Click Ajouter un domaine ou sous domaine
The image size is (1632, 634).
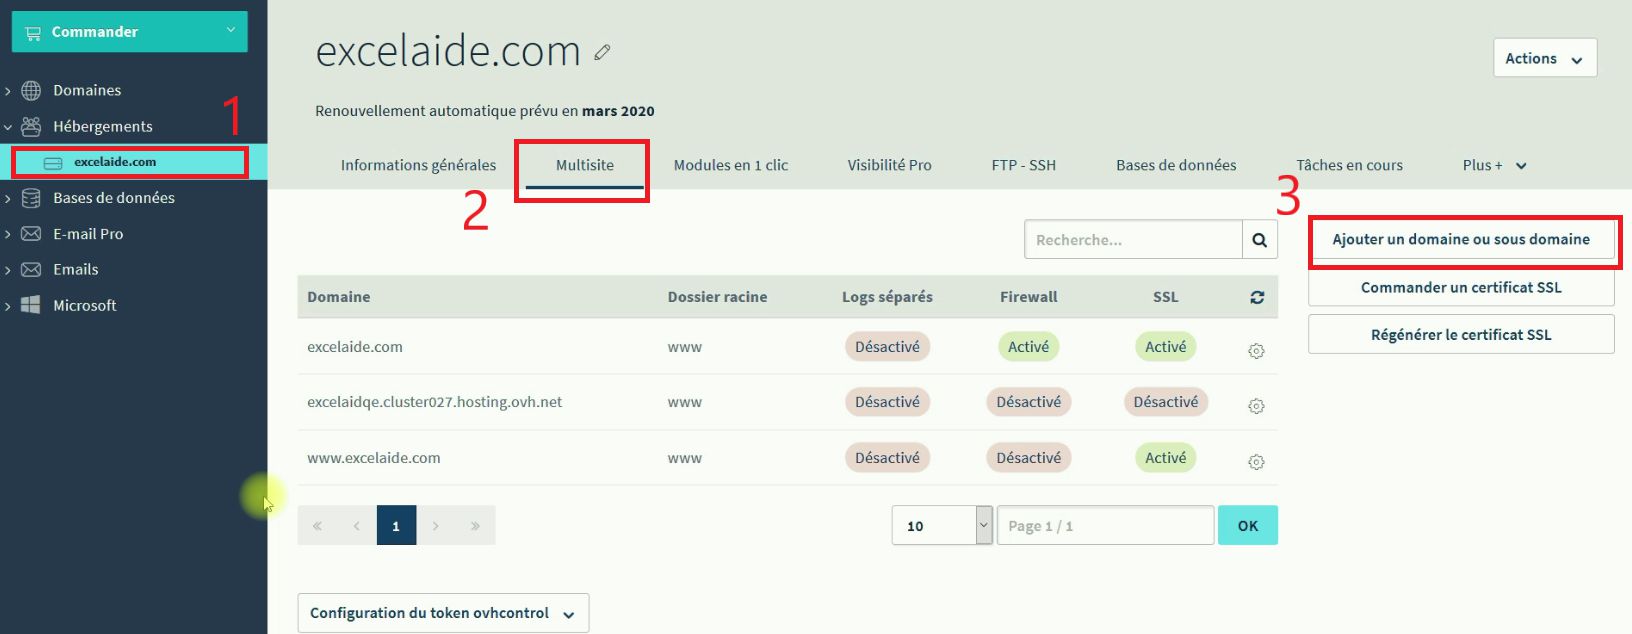click(1461, 240)
